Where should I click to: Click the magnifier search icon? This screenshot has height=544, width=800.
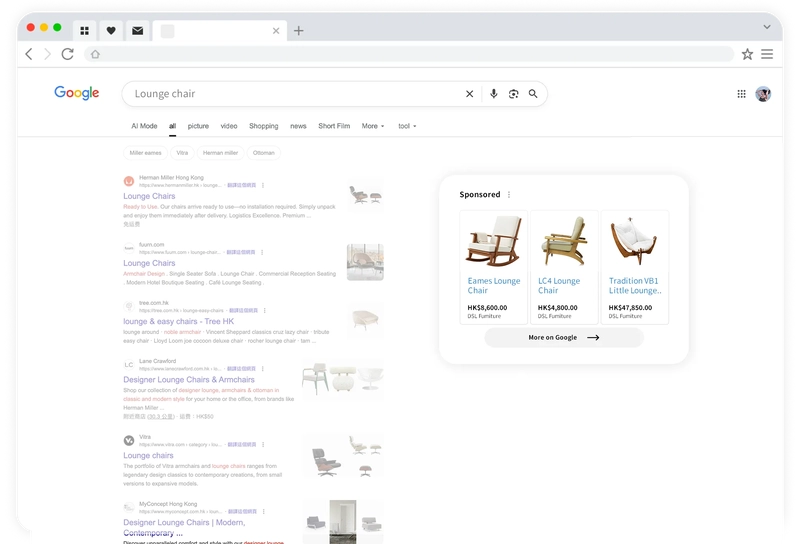coord(533,94)
